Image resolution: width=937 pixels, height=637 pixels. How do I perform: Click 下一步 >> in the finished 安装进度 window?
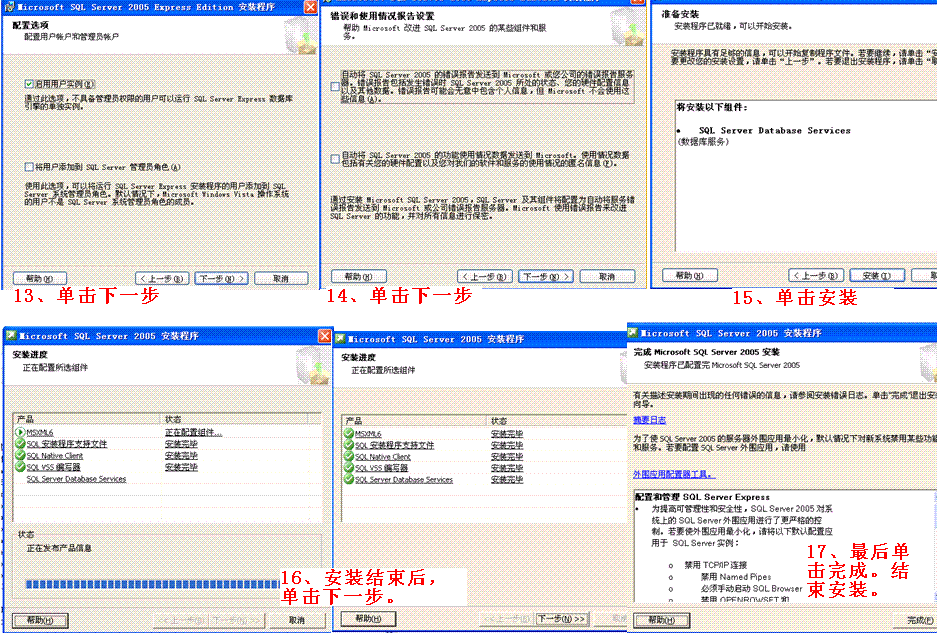point(562,619)
